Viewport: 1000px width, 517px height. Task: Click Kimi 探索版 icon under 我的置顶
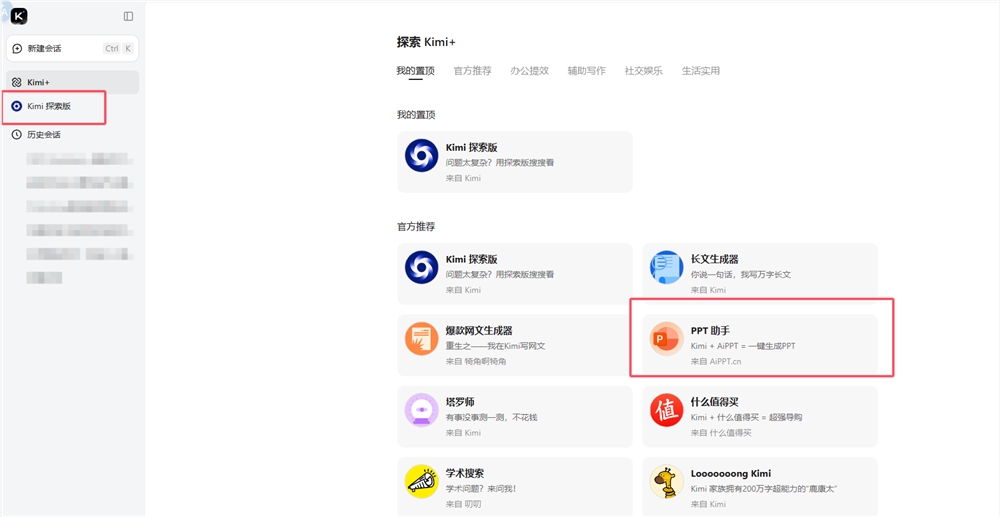tap(422, 155)
